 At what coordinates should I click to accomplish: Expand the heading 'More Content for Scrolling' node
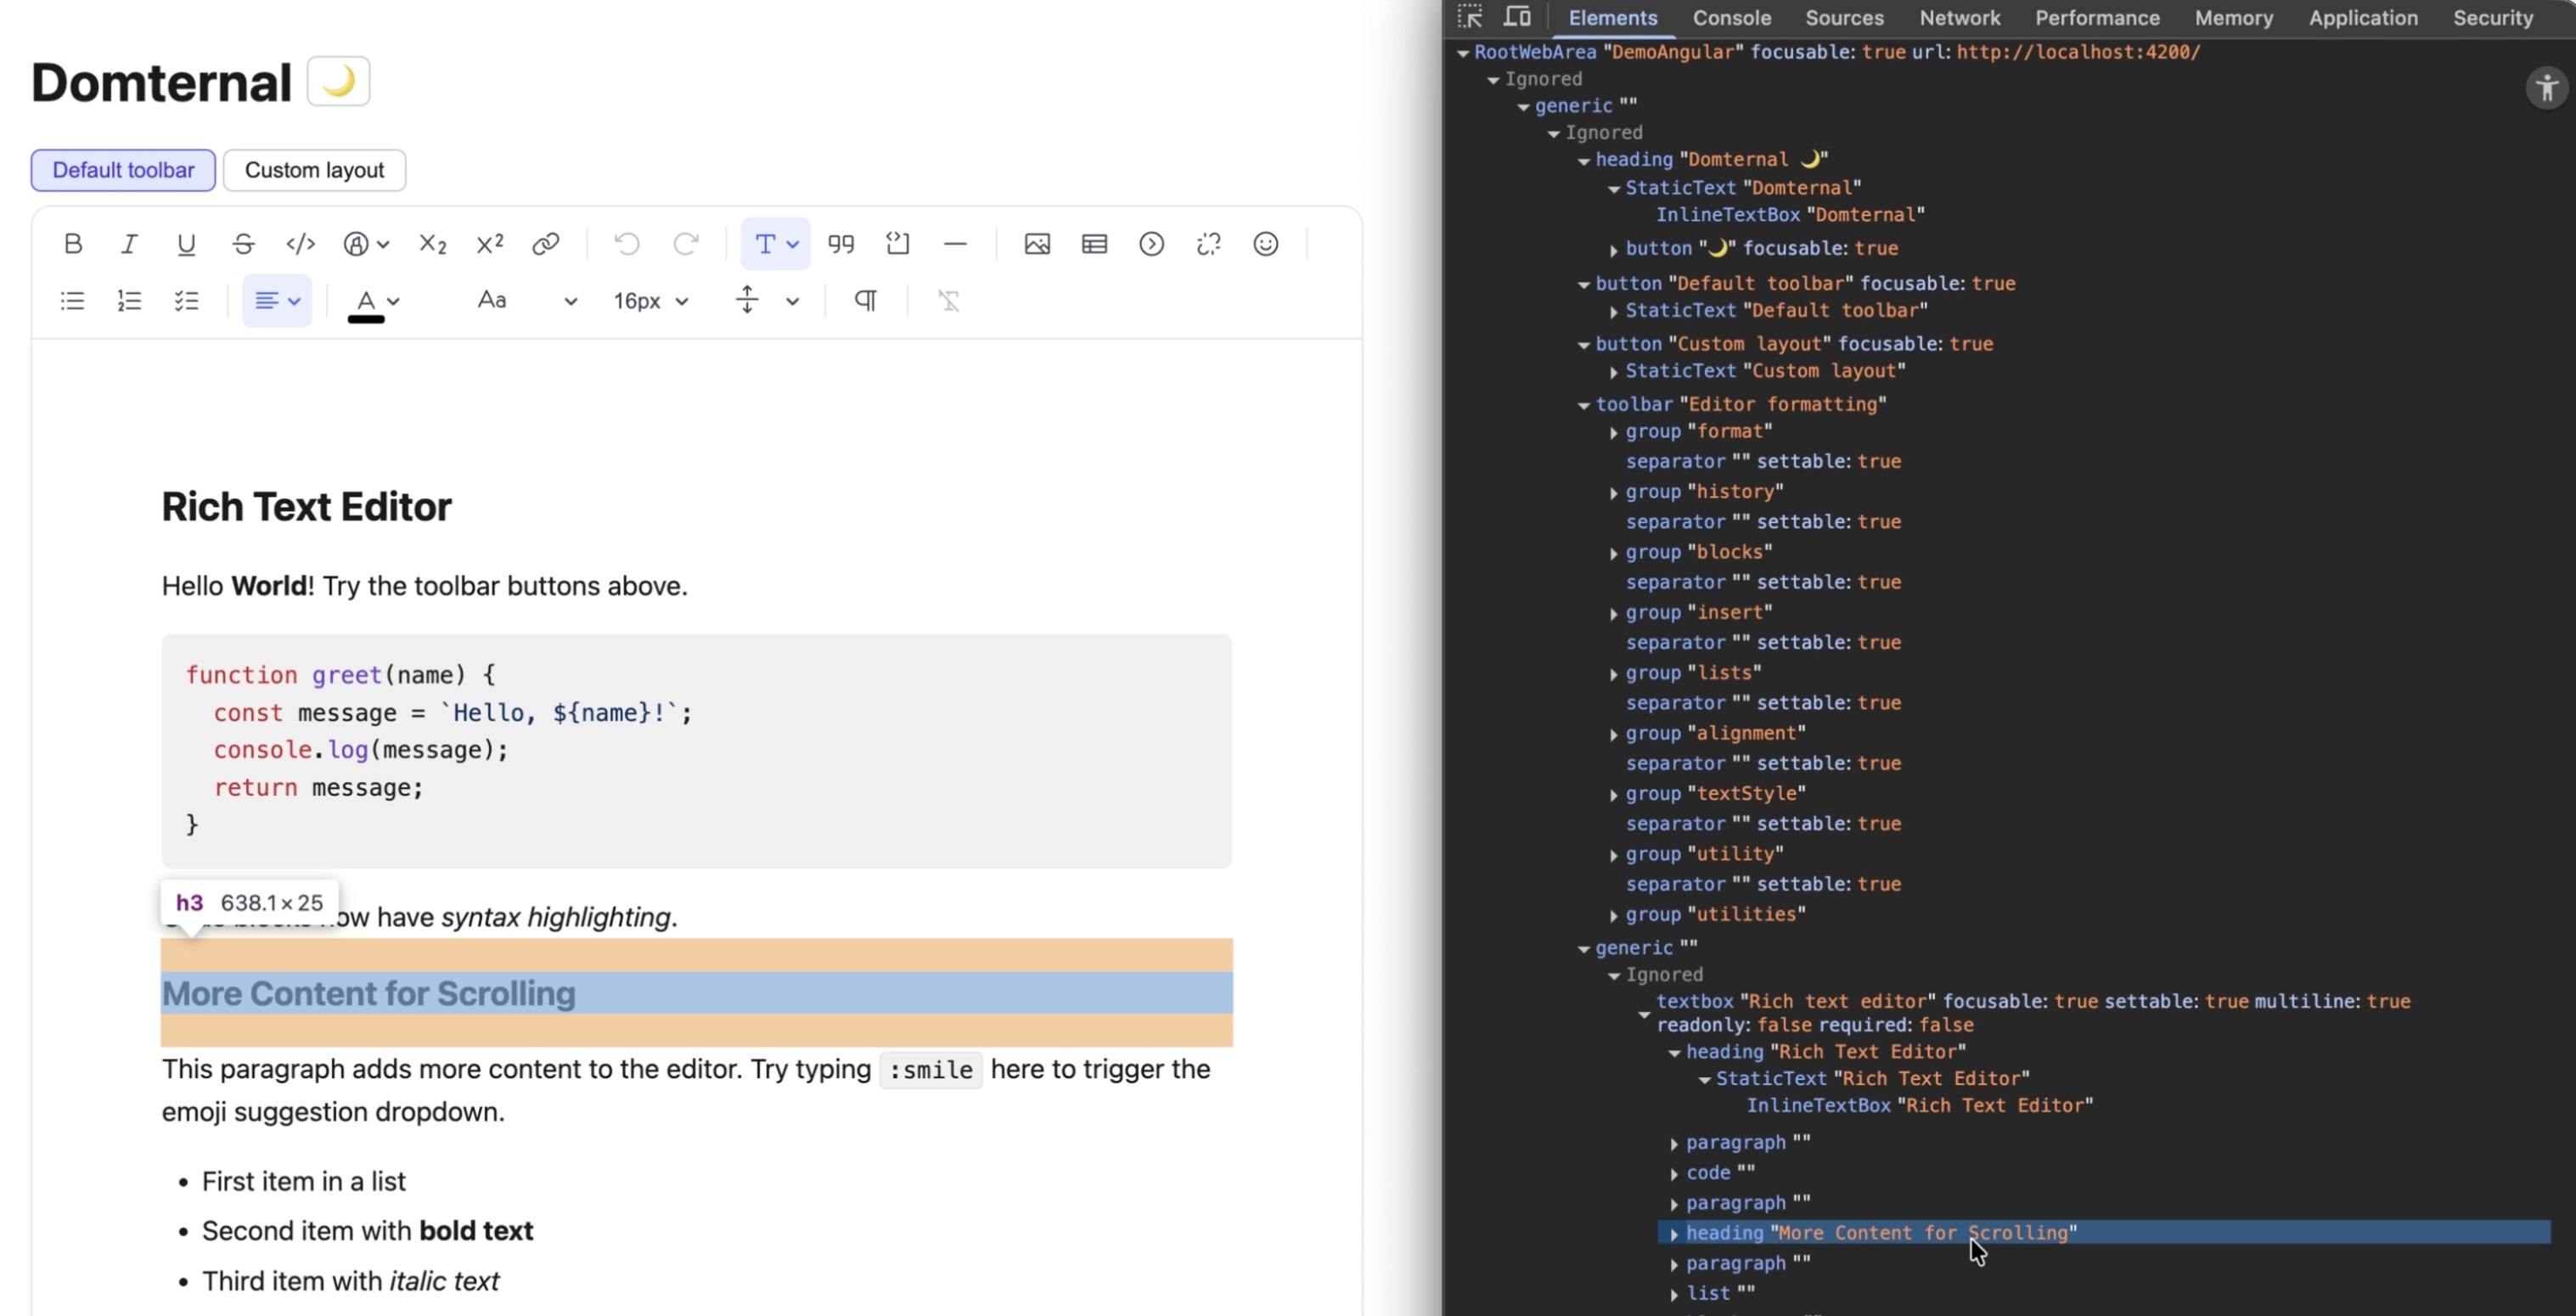[x=1674, y=1233]
